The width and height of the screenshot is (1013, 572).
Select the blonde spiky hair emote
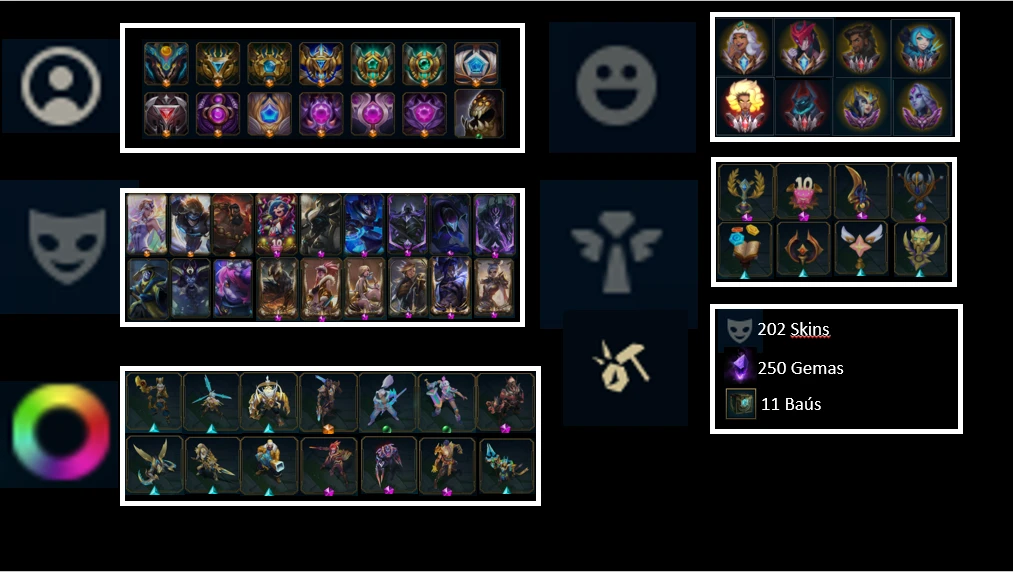745,106
